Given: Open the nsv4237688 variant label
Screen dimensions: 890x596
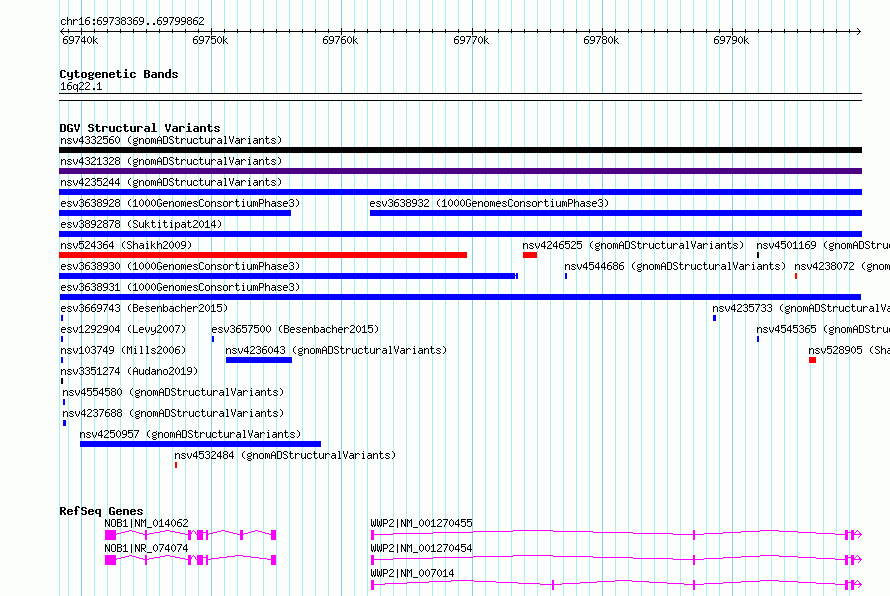Looking at the screenshot, I should tap(173, 413).
